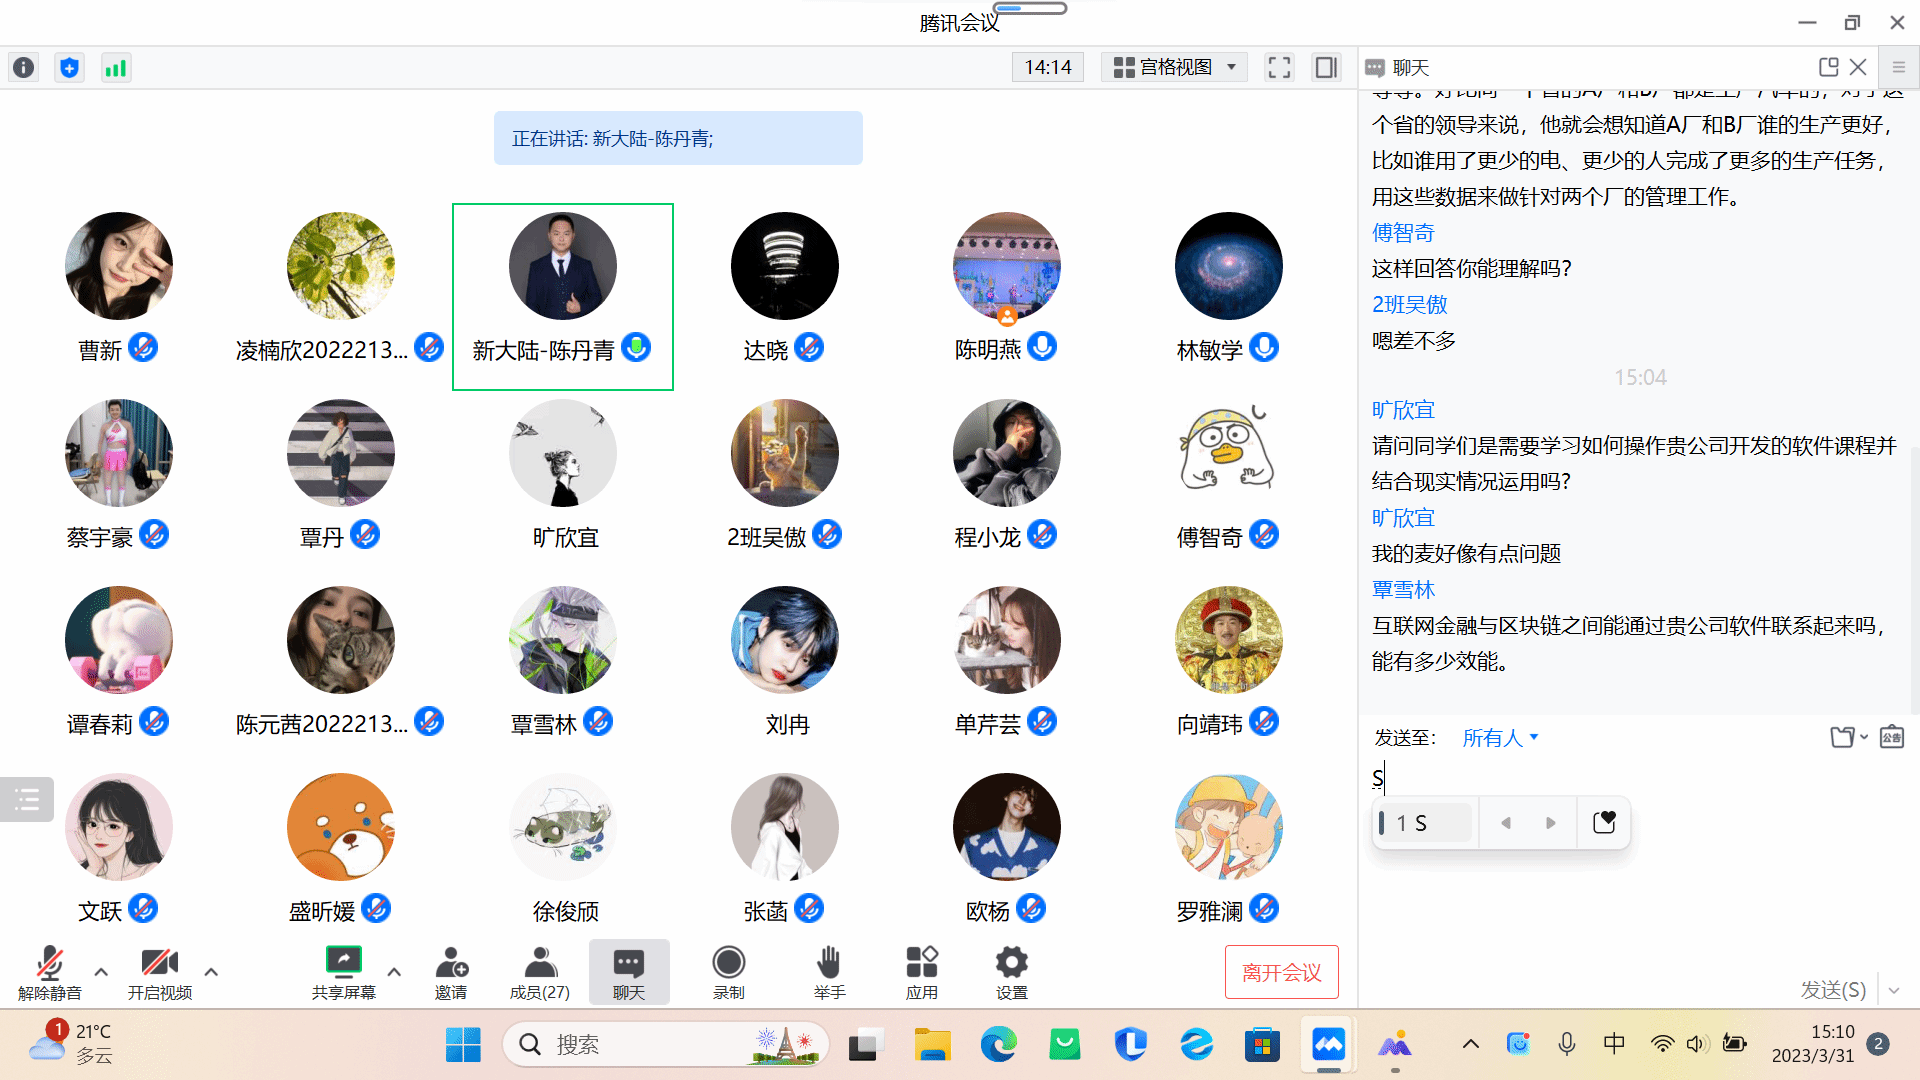Viewport: 1920px width, 1080px height.
Task: Click the Leave Meeting (离开会议) button
Action: (1281, 972)
